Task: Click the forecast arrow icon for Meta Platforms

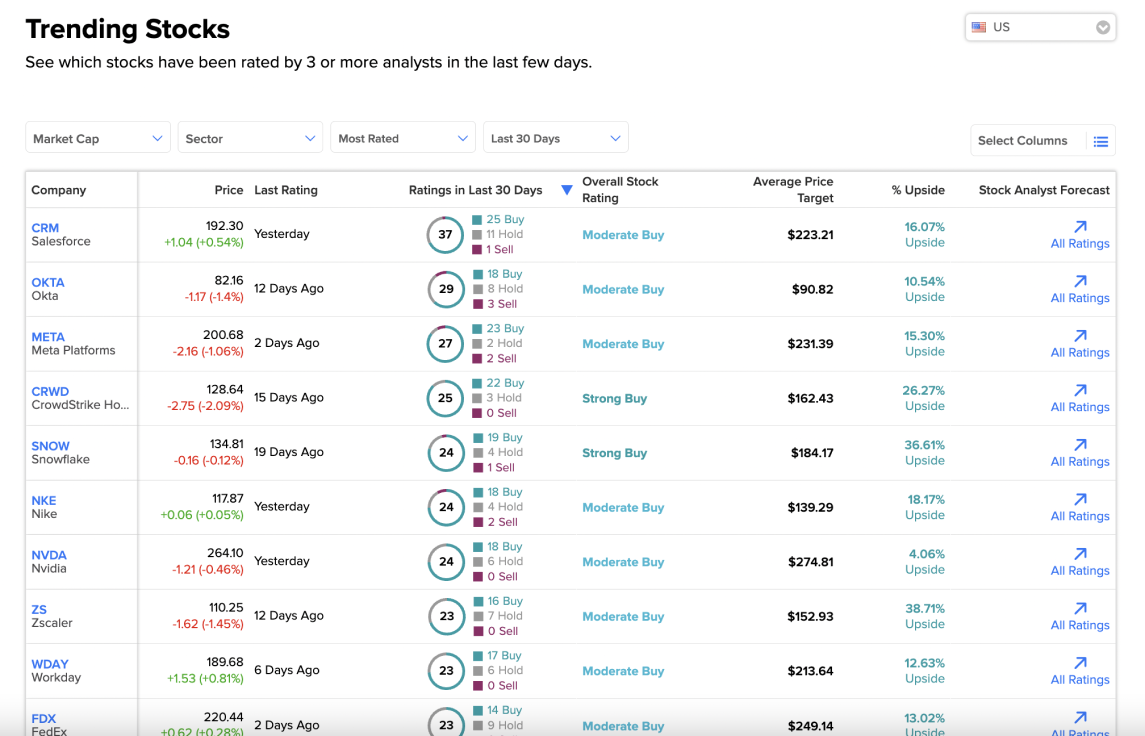Action: pos(1081,336)
